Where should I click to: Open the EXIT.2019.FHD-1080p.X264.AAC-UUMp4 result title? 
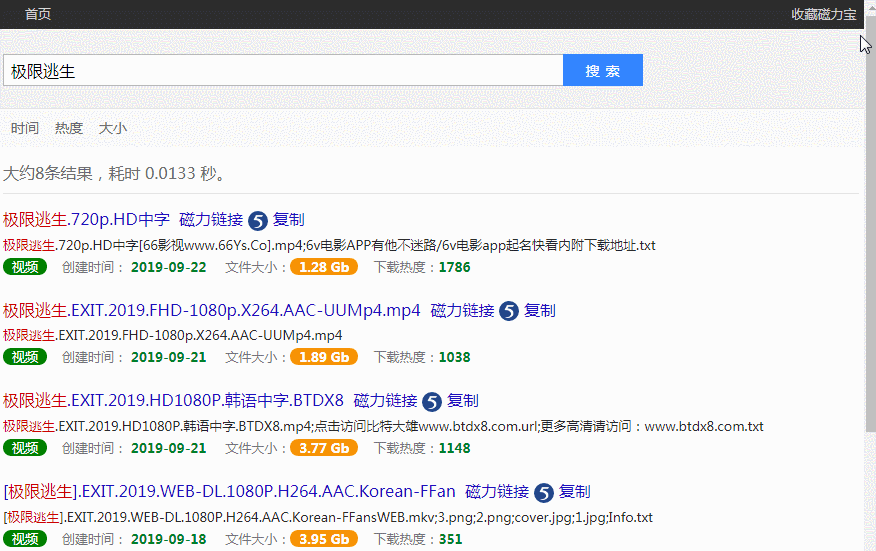point(212,311)
